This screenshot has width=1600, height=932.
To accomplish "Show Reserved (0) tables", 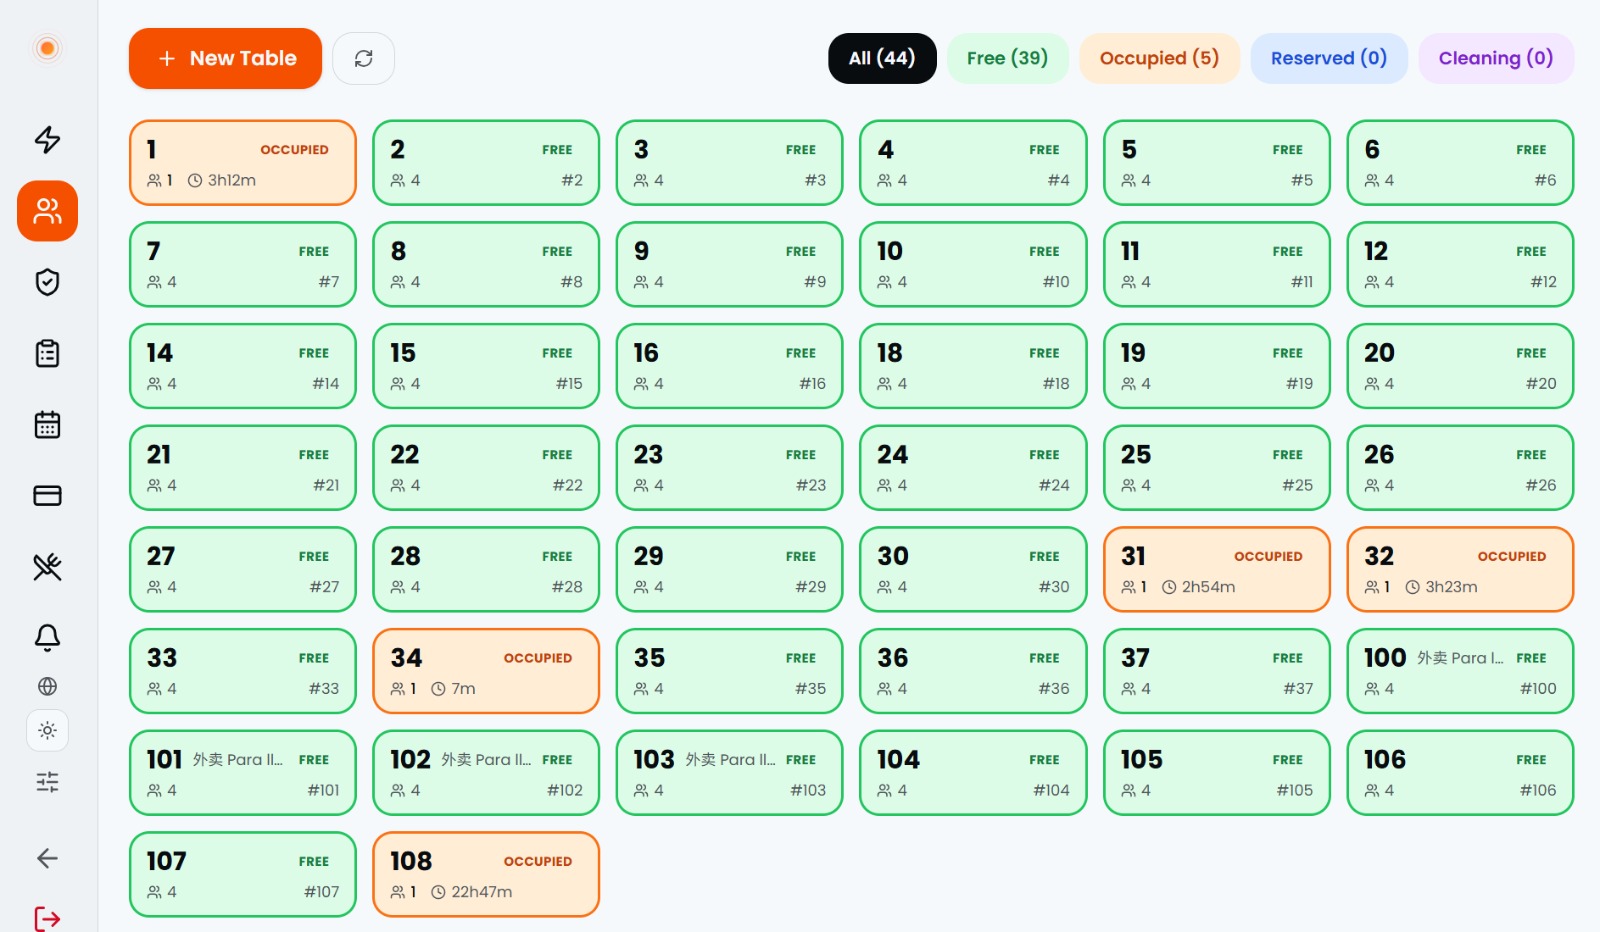I will [1329, 58].
